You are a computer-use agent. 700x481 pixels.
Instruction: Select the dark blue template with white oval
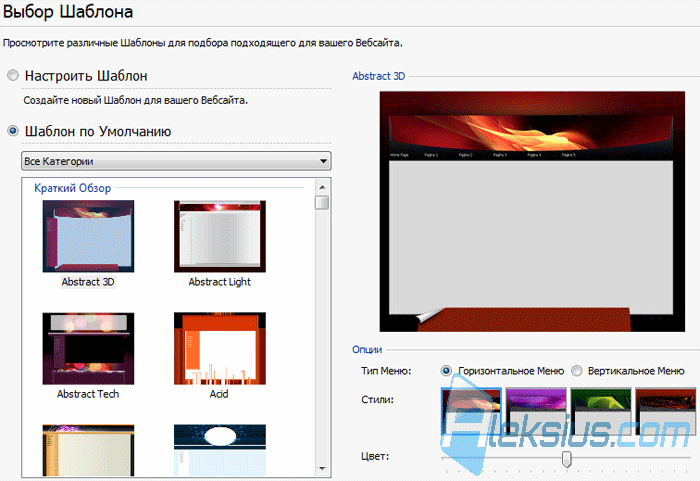tap(220, 450)
